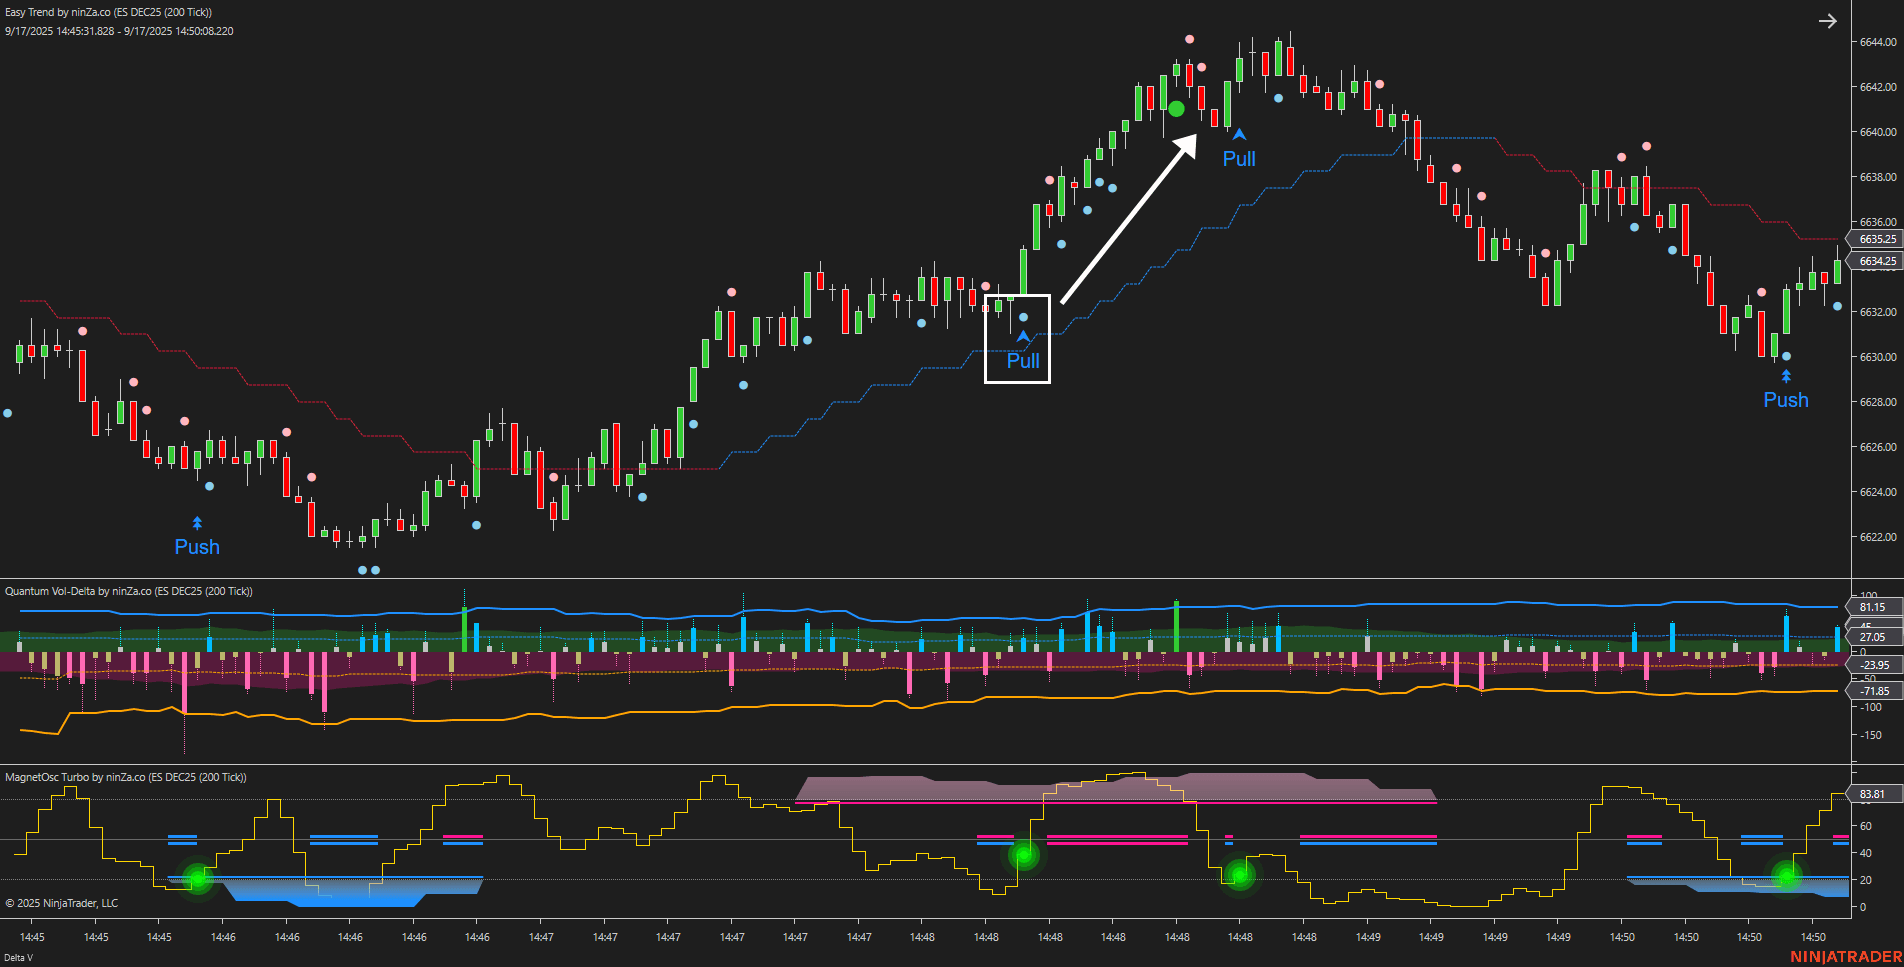This screenshot has width=1904, height=967.
Task: Click the last glowing green MagnetOsc dot at 14:50
Action: click(1786, 876)
